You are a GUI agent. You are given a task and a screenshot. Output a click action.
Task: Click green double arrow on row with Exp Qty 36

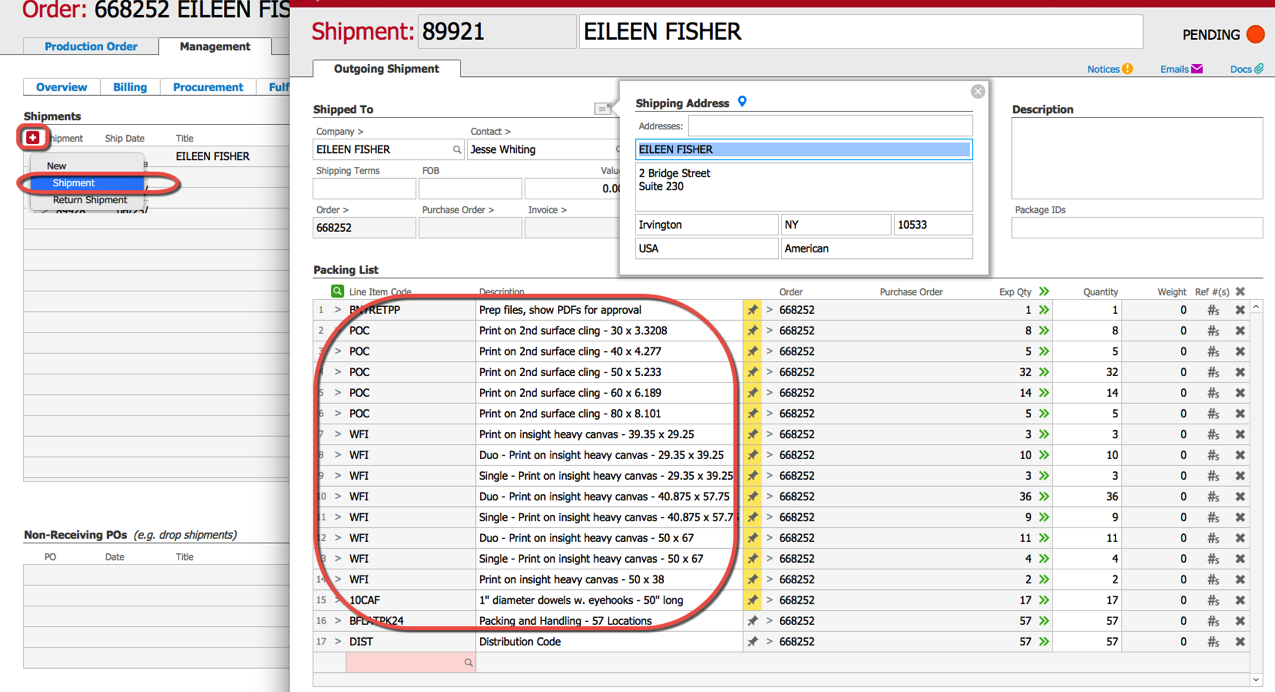coord(1044,496)
